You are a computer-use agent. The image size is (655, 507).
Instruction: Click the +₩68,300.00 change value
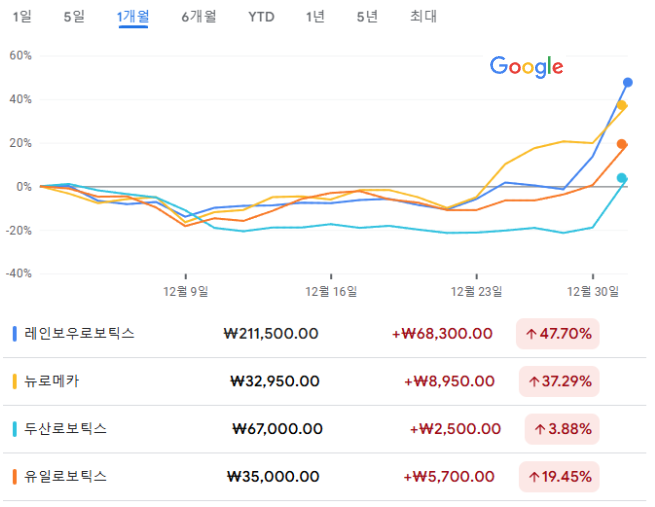442,334
